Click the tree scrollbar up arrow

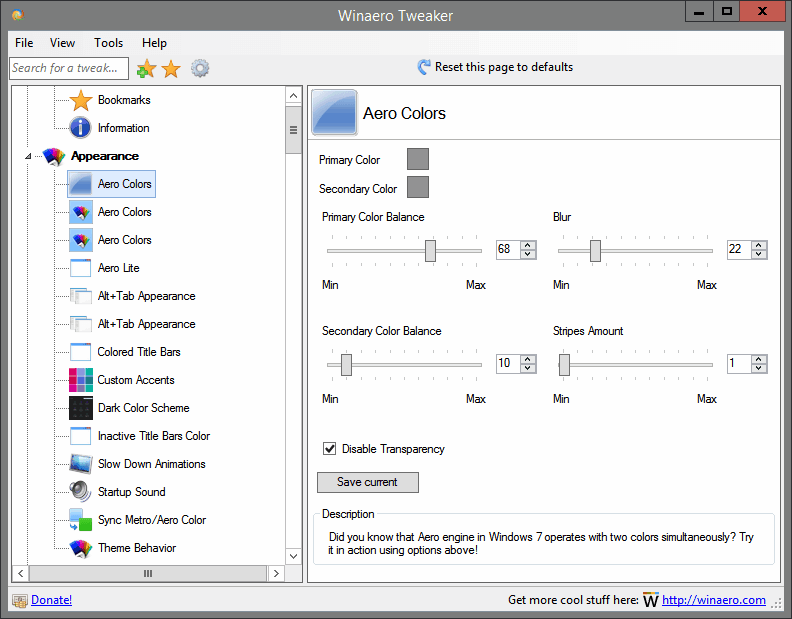tap(293, 96)
